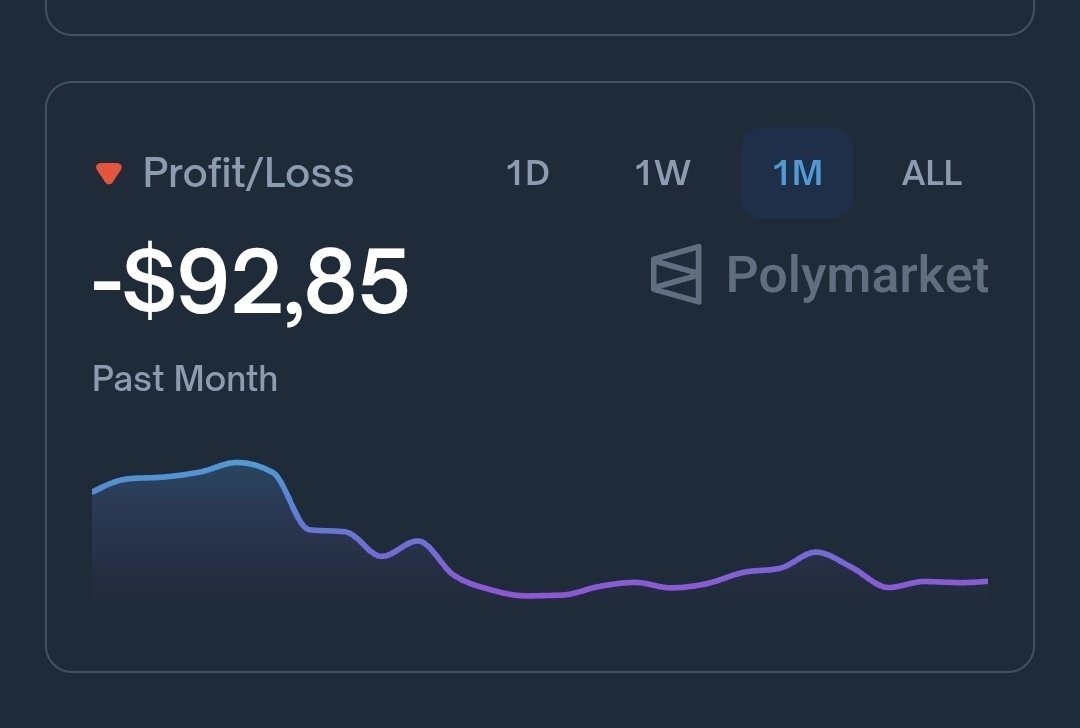
Task: Click the profit/loss line chart
Action: [540, 529]
